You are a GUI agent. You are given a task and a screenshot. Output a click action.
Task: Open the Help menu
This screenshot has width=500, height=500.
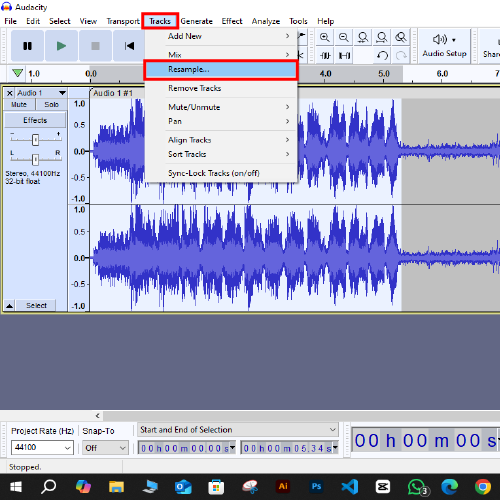click(x=325, y=21)
